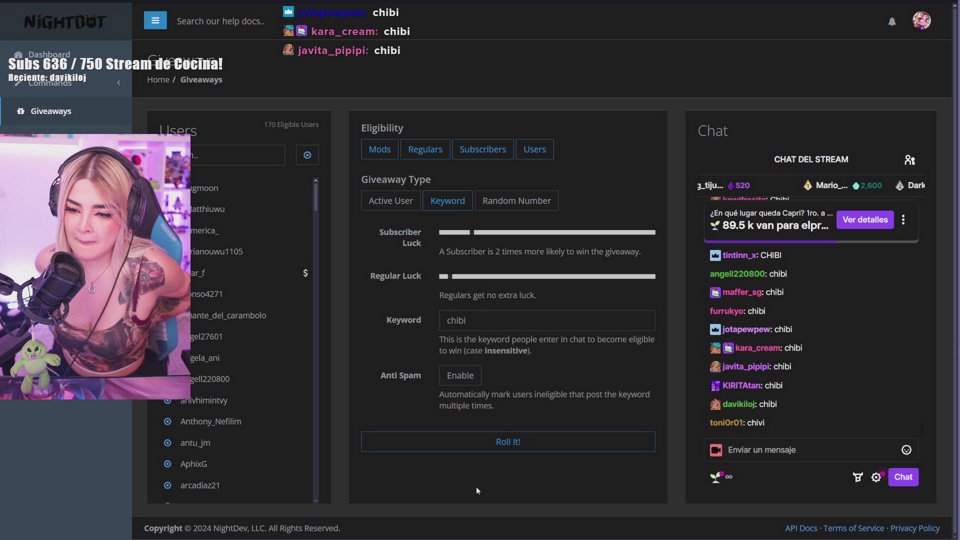
Task: Collapse the sidebar using the chevron arrow
Action: (x=118, y=83)
